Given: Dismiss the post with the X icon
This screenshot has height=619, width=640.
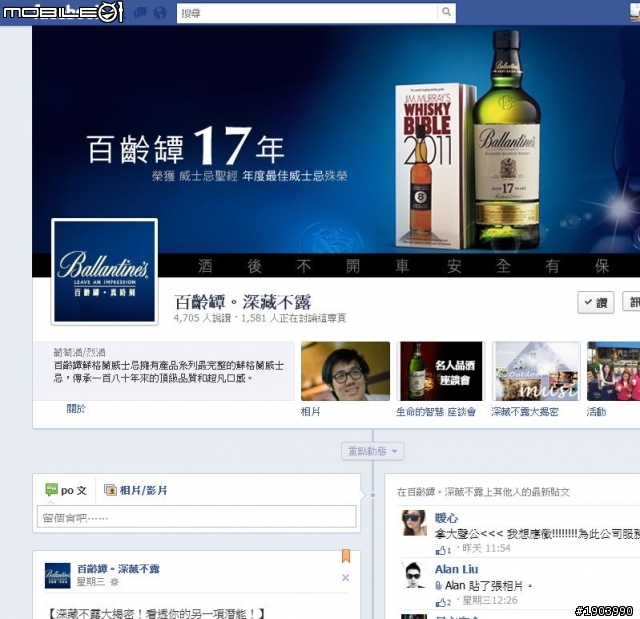Looking at the screenshot, I should pos(345,577).
